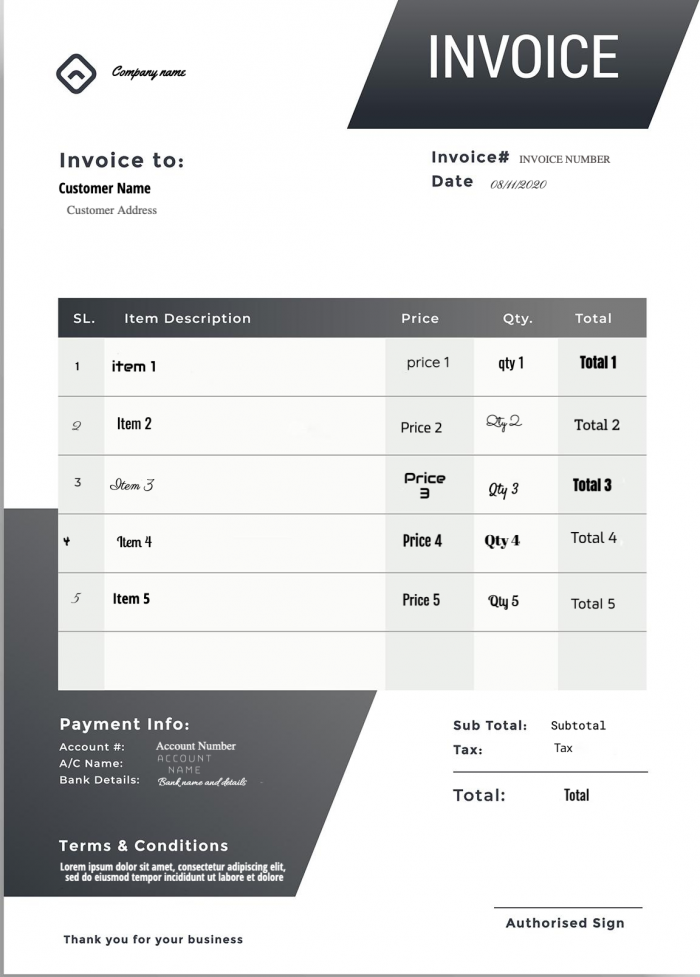Click the Authorised Sign line label

(564, 923)
